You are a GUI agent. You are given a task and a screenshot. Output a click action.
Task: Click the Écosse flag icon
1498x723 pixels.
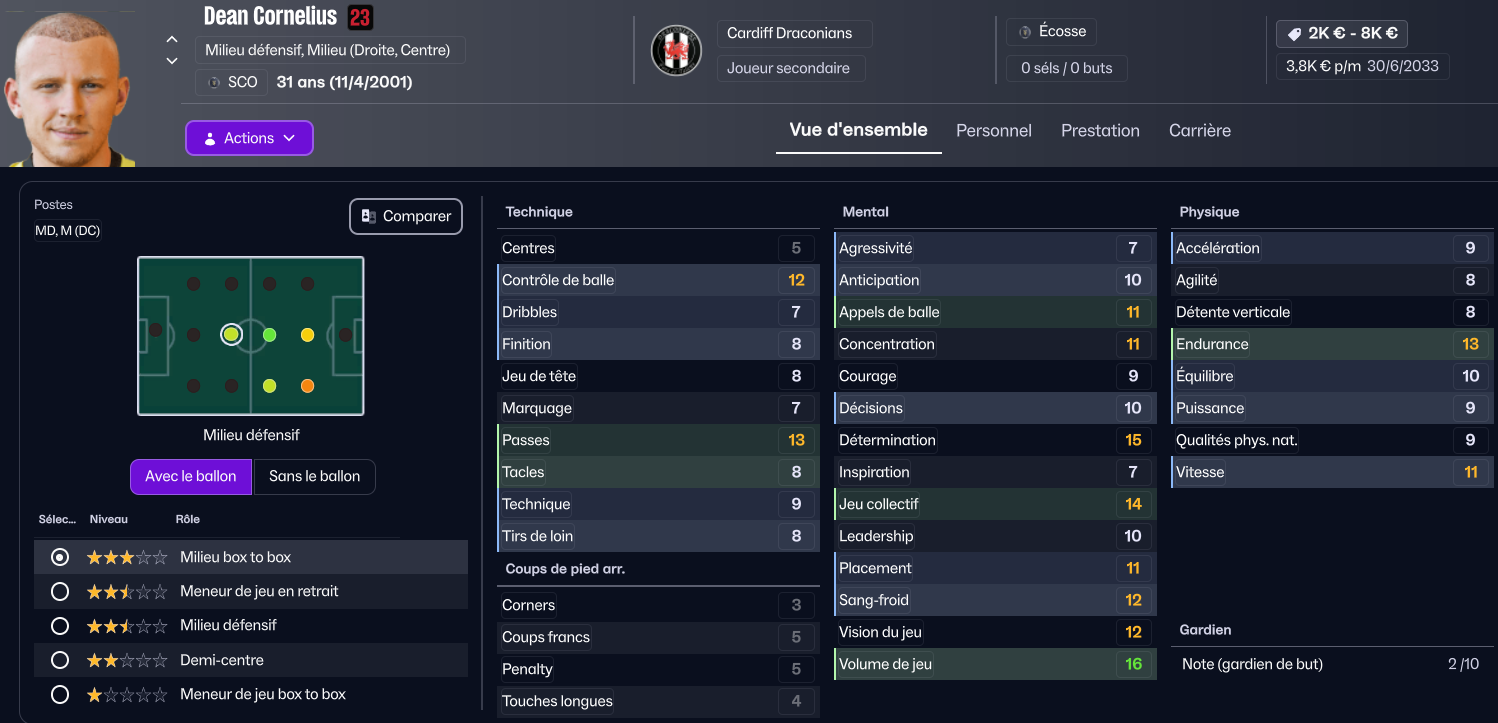[x=1025, y=32]
